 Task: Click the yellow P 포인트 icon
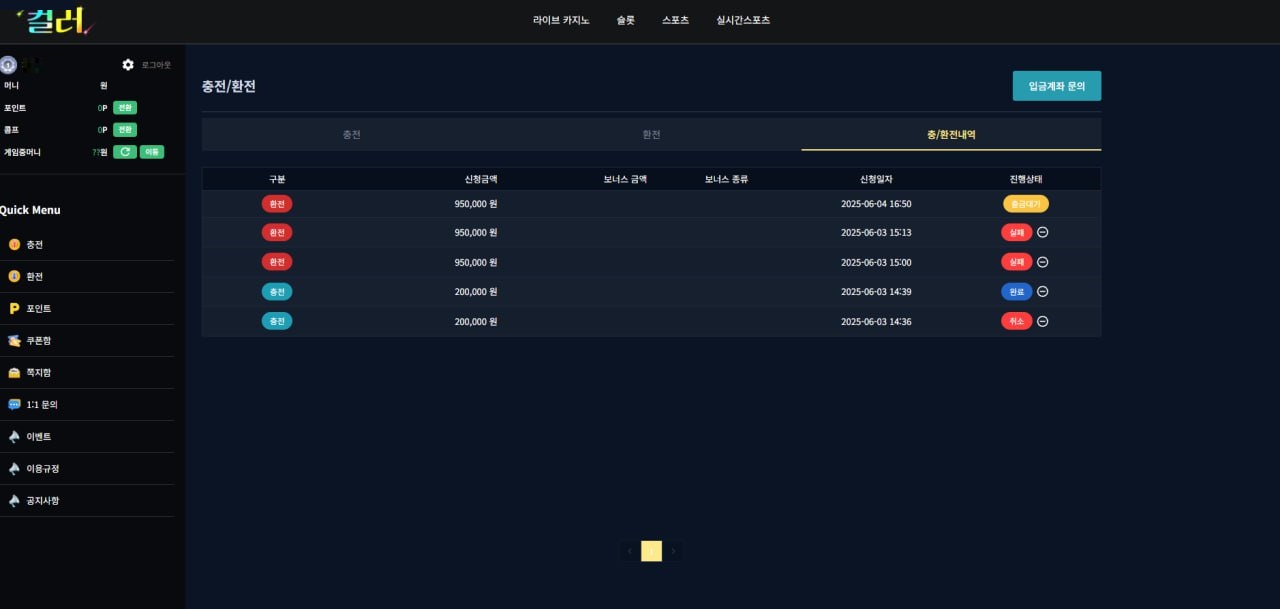click(14, 308)
